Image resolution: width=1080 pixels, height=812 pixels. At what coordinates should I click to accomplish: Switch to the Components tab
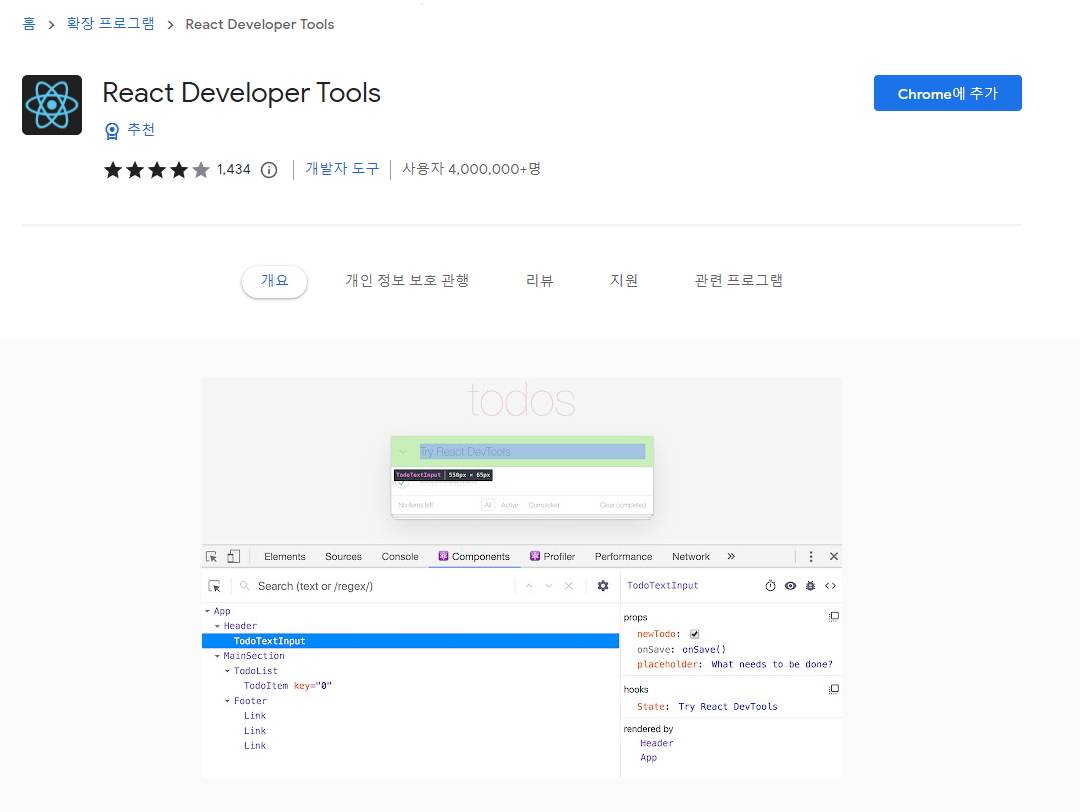pyautogui.click(x=475, y=556)
